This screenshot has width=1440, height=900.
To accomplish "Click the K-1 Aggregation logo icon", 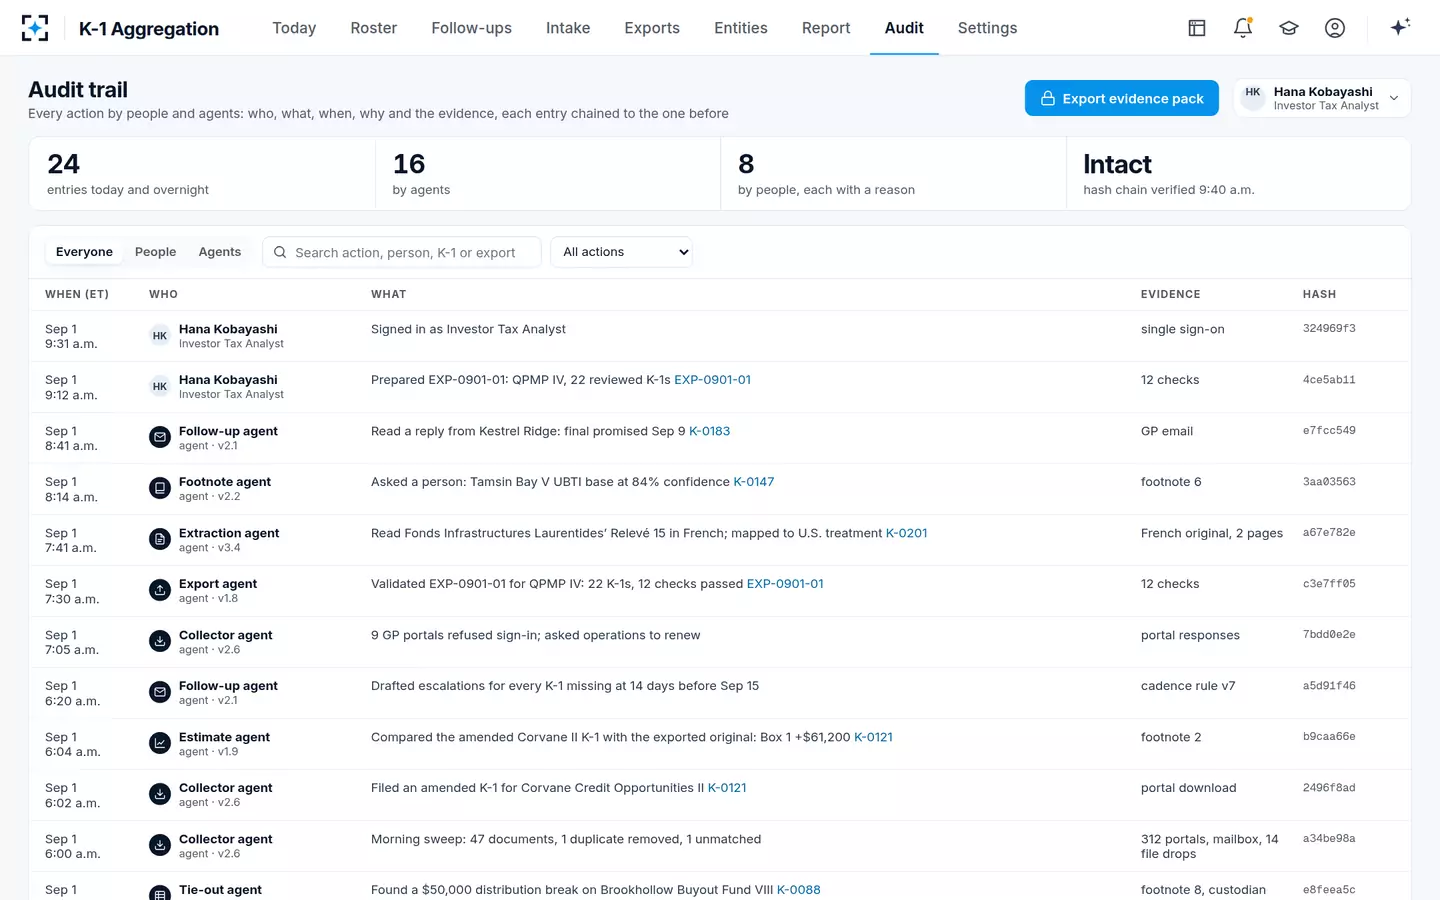I will coord(35,28).
